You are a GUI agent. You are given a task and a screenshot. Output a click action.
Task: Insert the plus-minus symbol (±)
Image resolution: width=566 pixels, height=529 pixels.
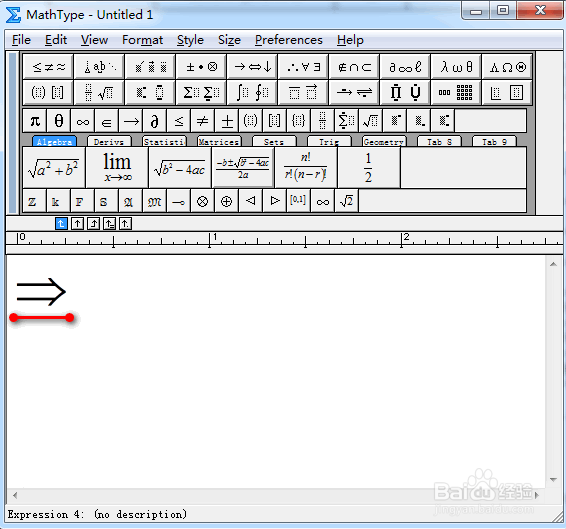click(227, 121)
